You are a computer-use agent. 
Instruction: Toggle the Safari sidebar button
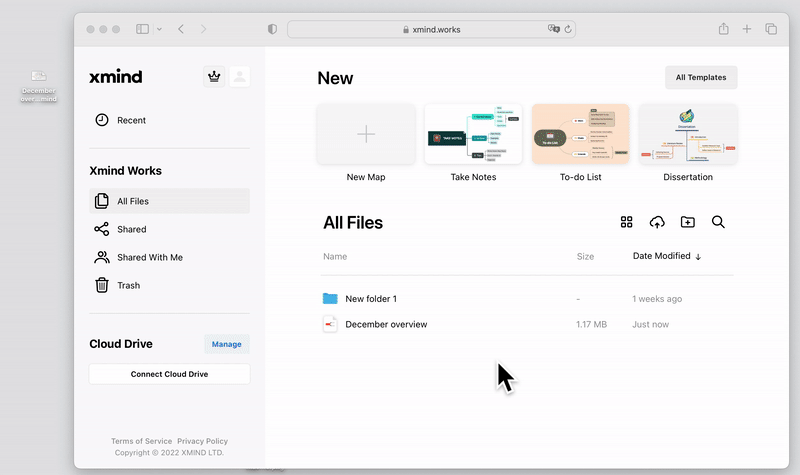142,29
